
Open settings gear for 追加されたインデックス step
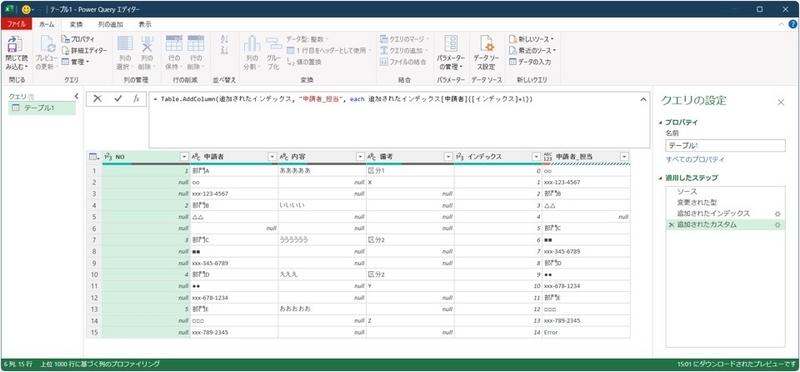778,214
